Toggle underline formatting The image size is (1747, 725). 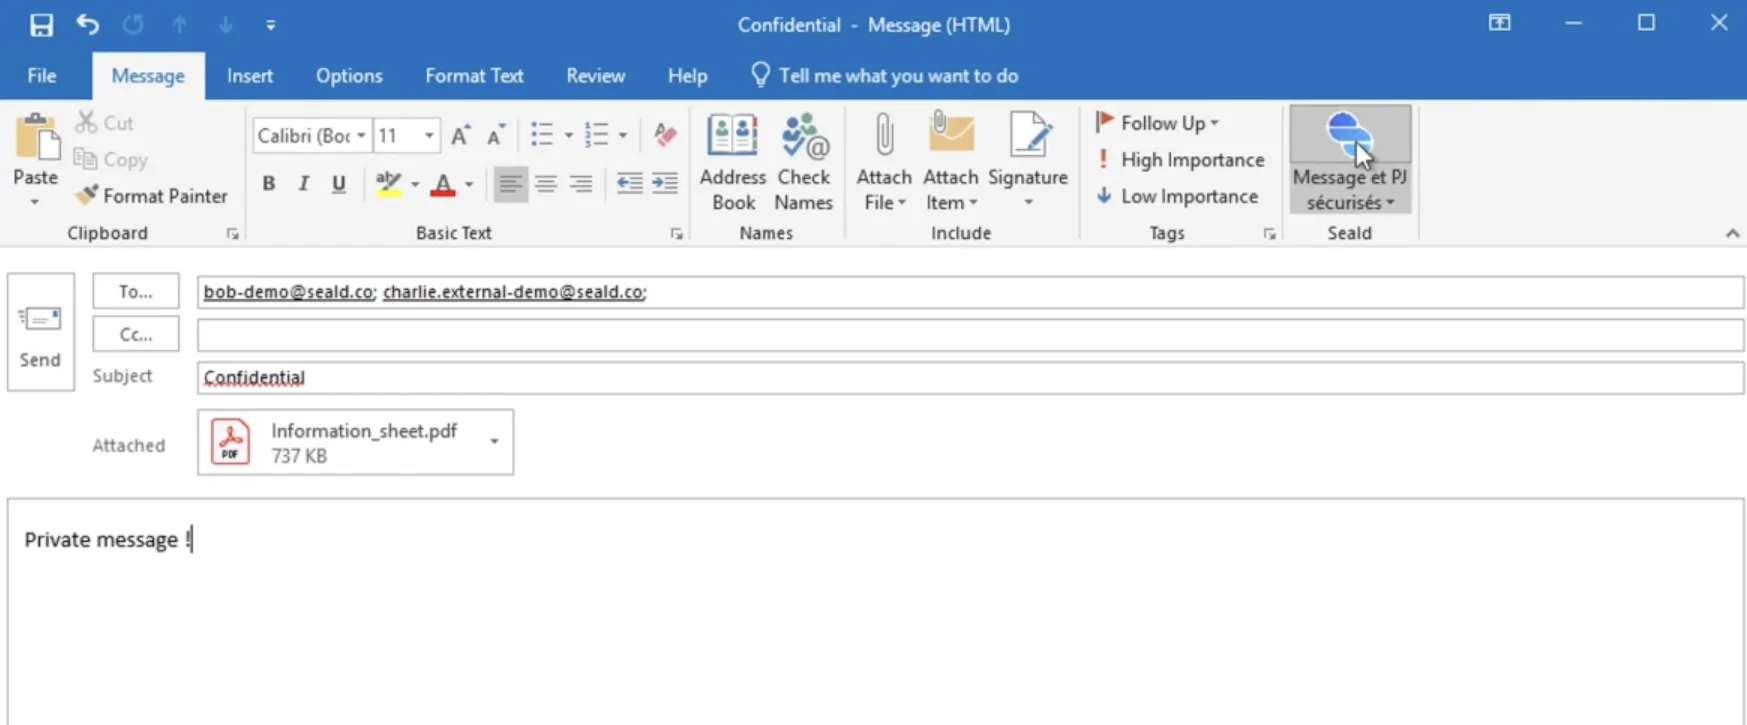point(339,184)
